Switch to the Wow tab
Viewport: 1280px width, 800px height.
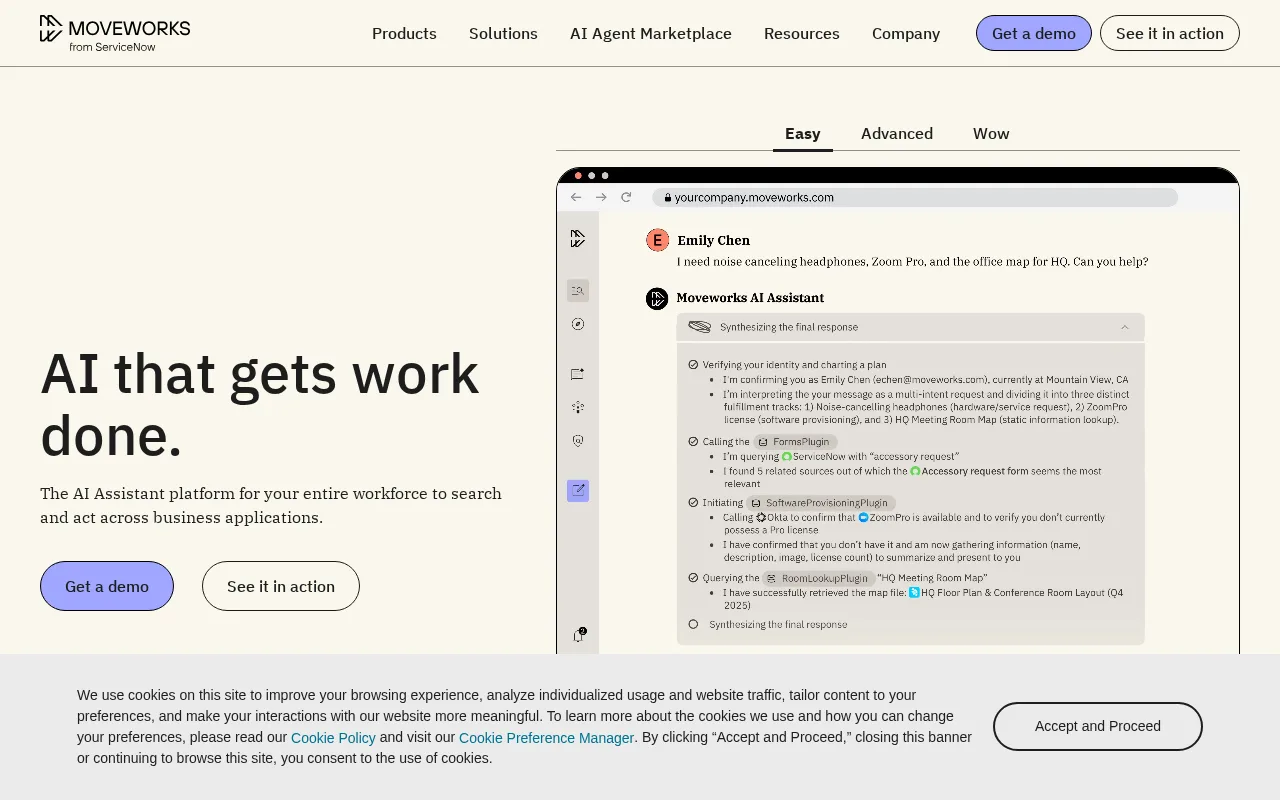991,134
